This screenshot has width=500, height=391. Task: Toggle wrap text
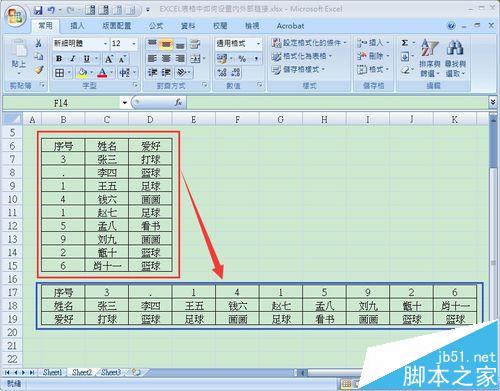[x=195, y=44]
